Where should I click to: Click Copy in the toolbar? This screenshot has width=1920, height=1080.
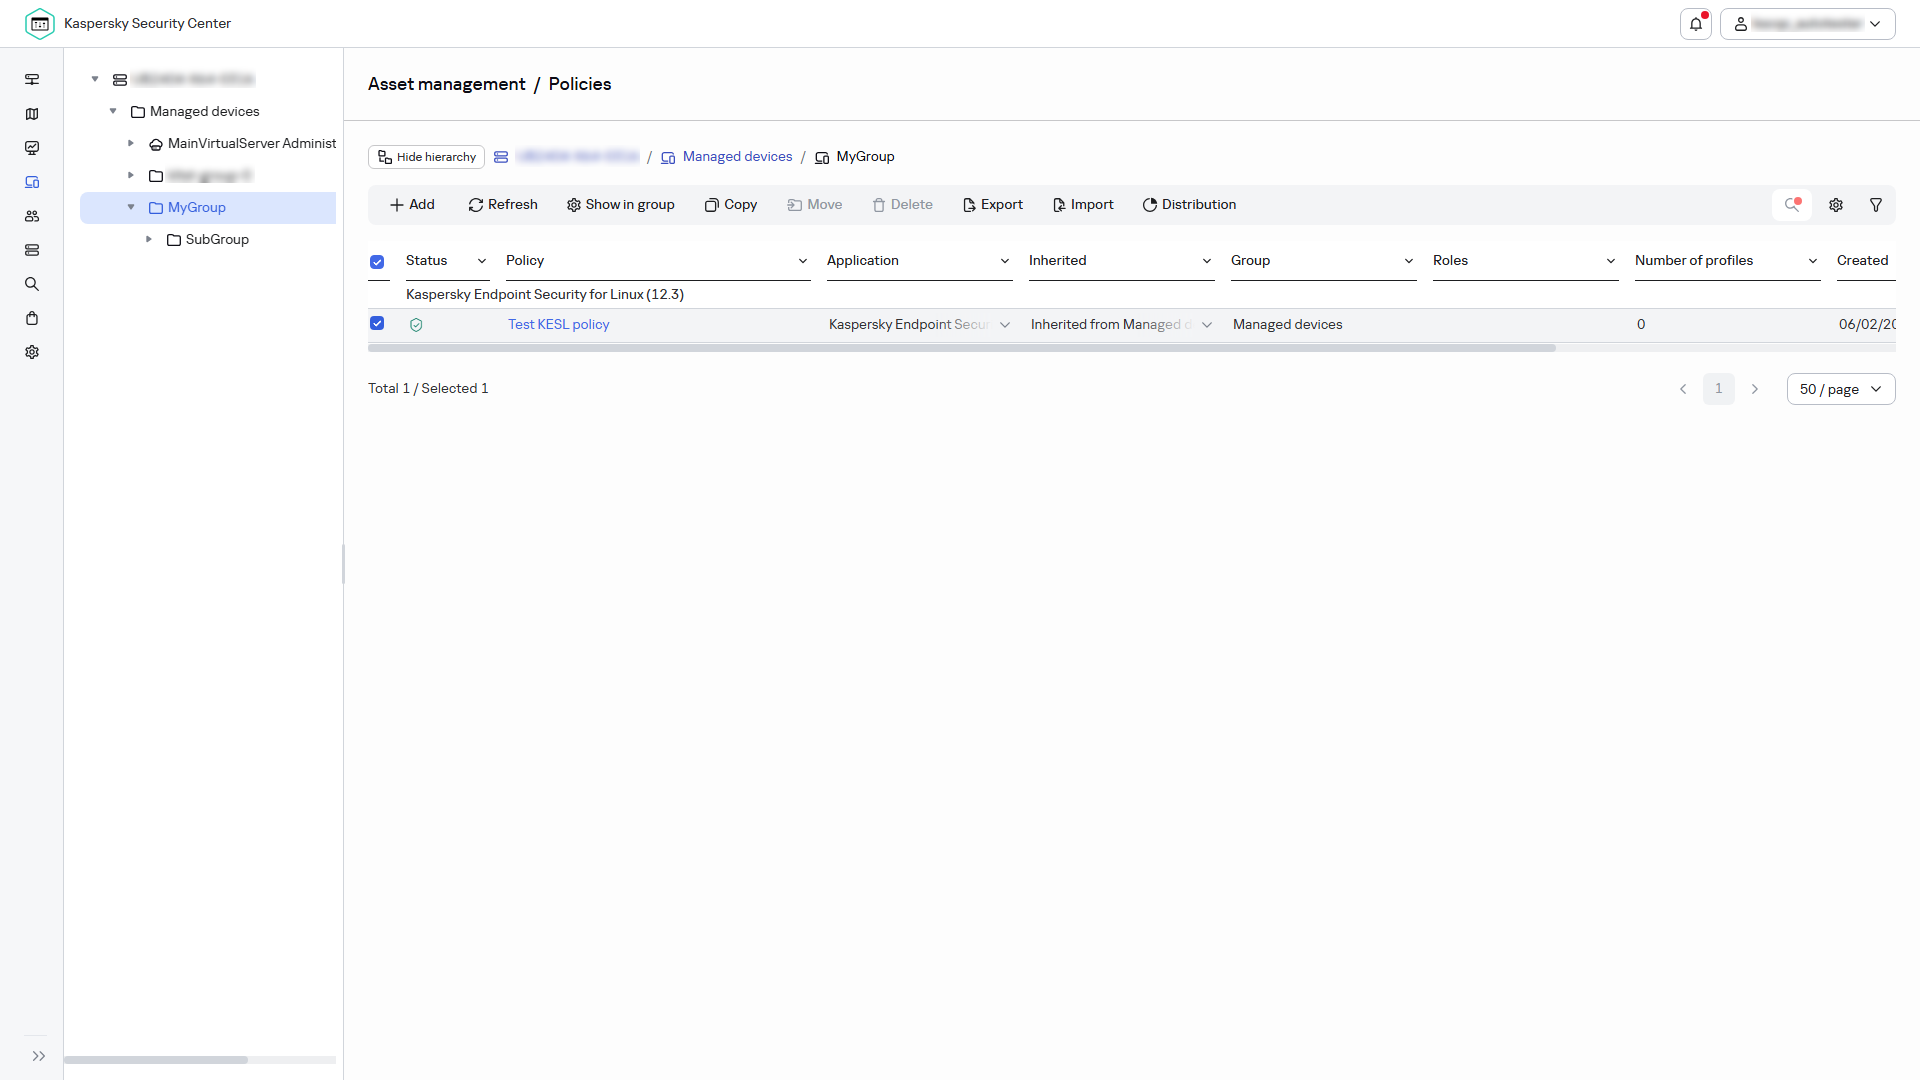click(x=731, y=205)
